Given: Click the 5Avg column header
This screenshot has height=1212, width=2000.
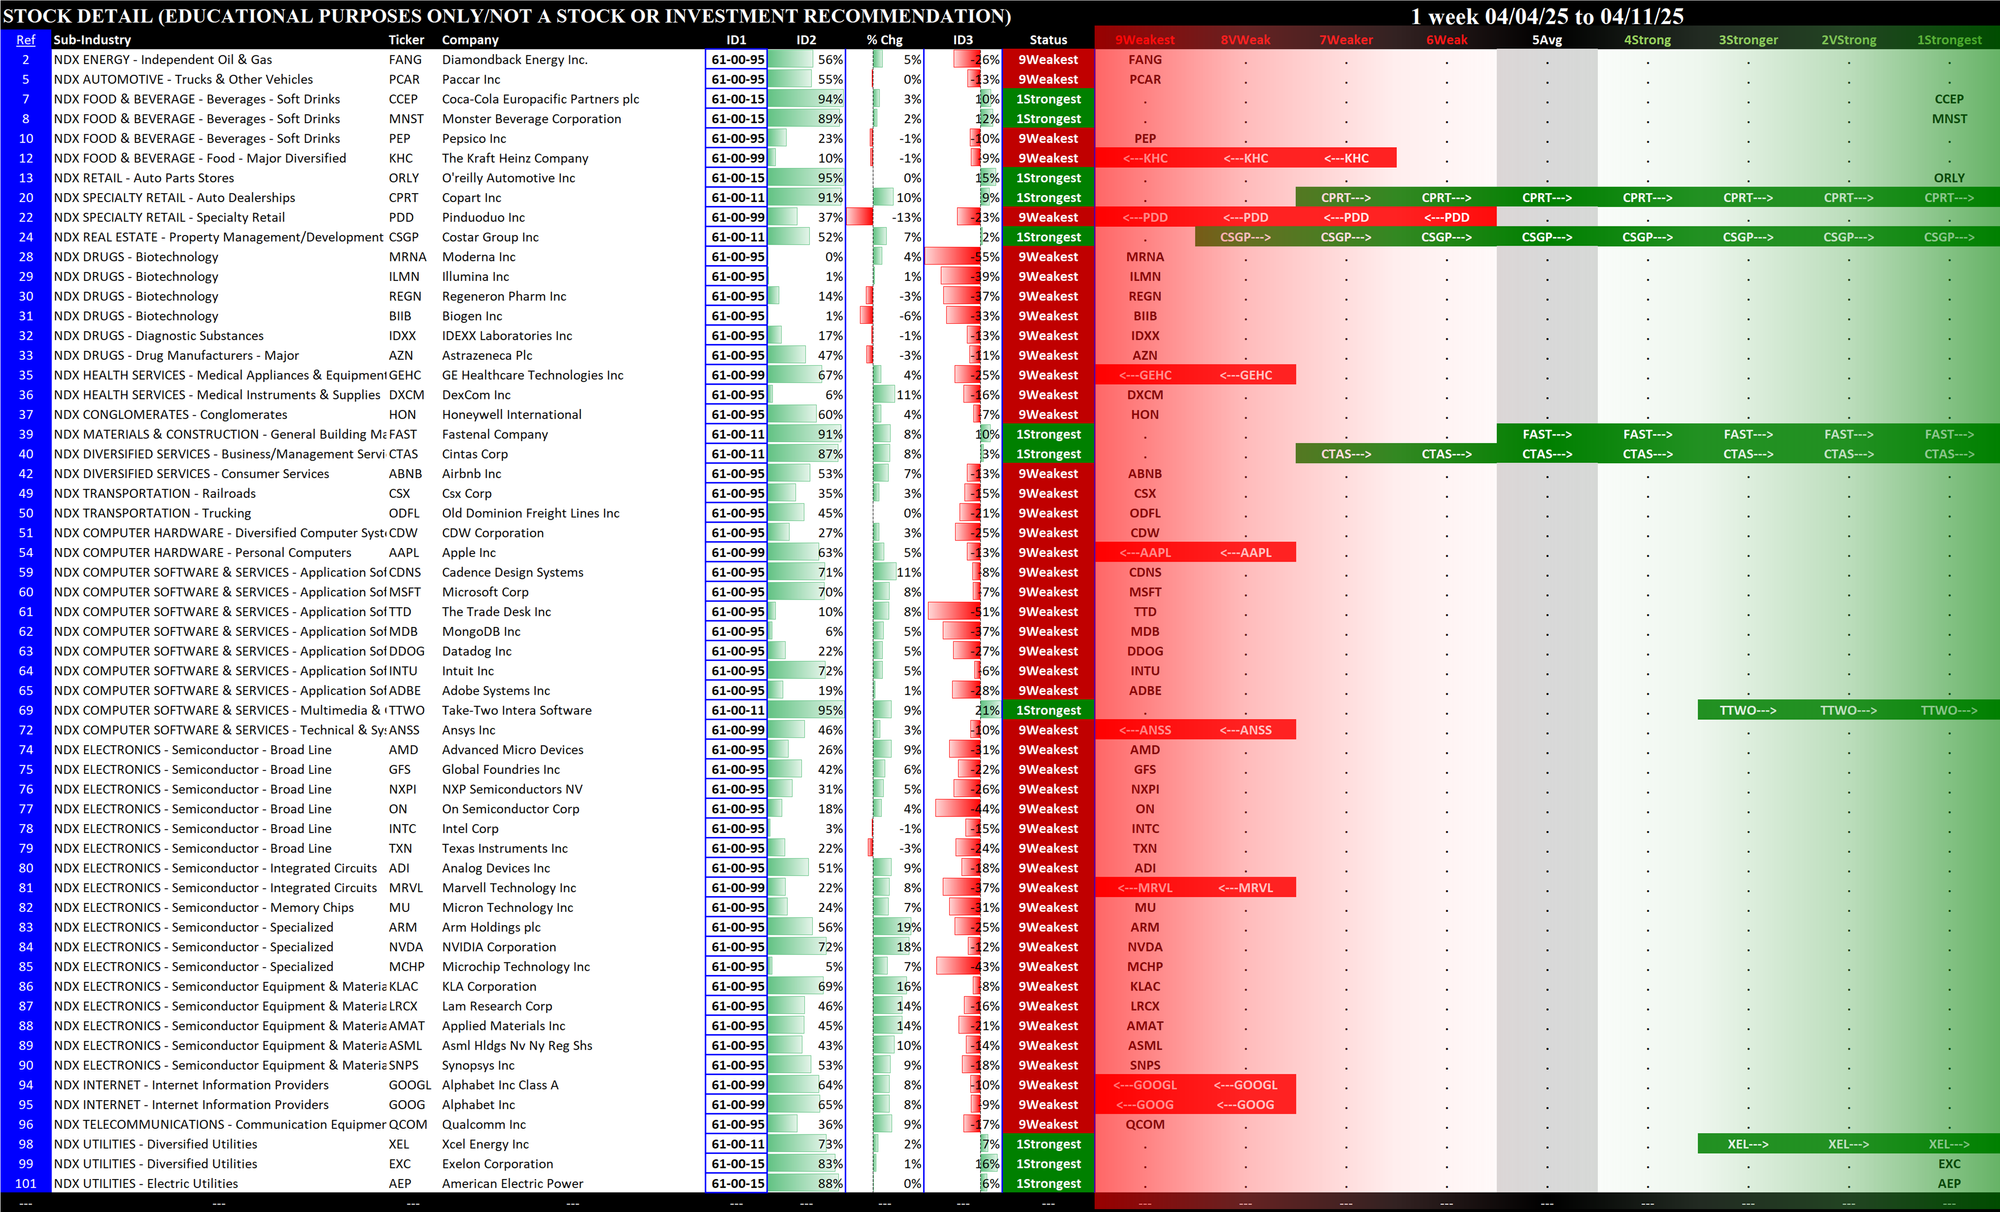Looking at the screenshot, I should click(1546, 40).
